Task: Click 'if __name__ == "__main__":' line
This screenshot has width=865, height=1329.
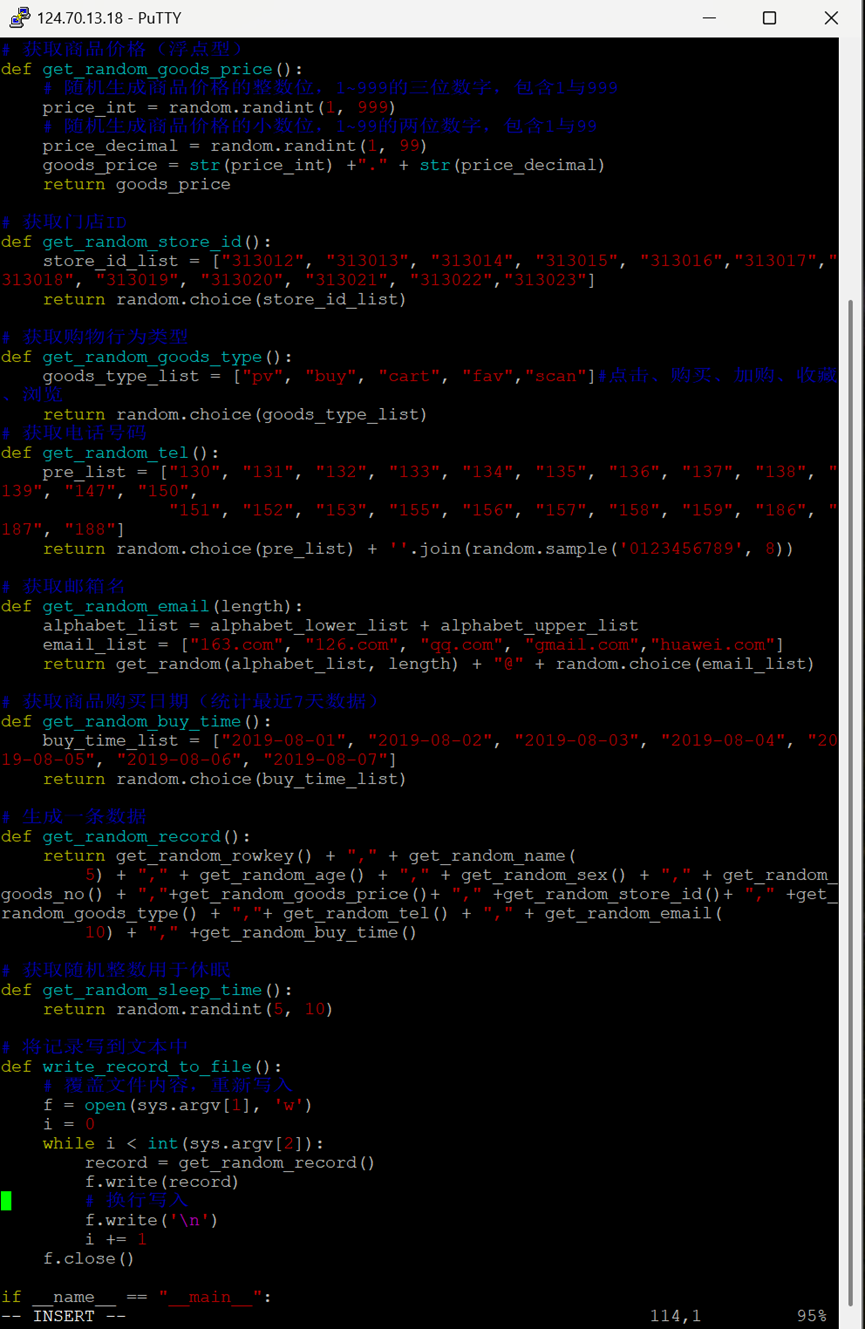Action: coord(137,1297)
